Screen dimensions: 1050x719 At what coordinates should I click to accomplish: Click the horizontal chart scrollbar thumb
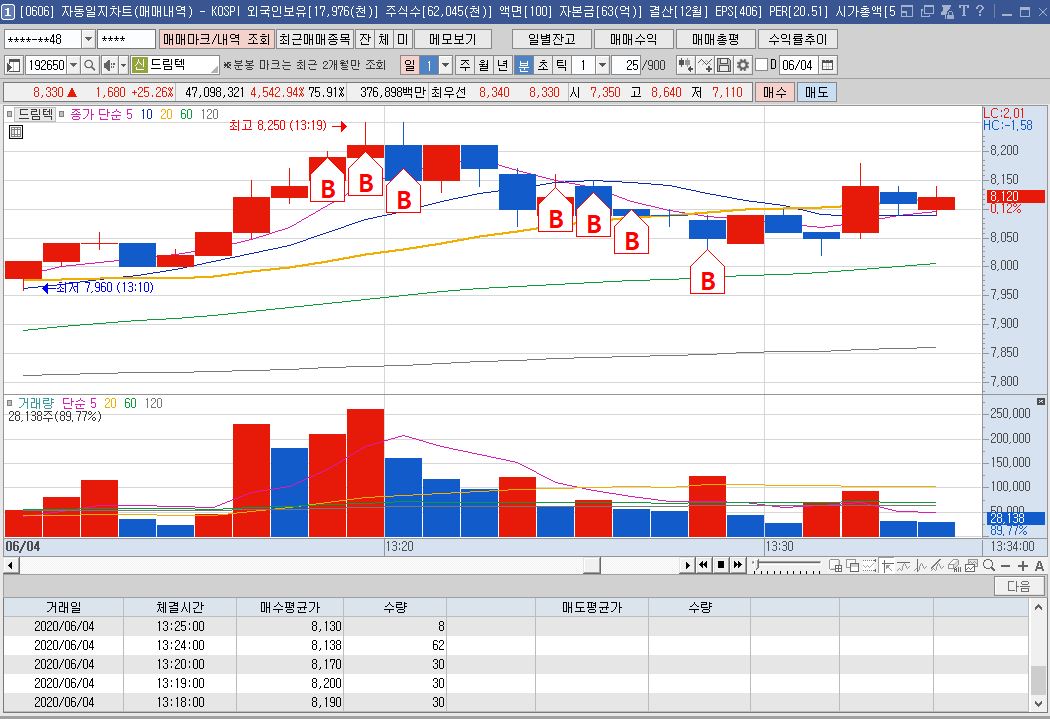click(592, 566)
